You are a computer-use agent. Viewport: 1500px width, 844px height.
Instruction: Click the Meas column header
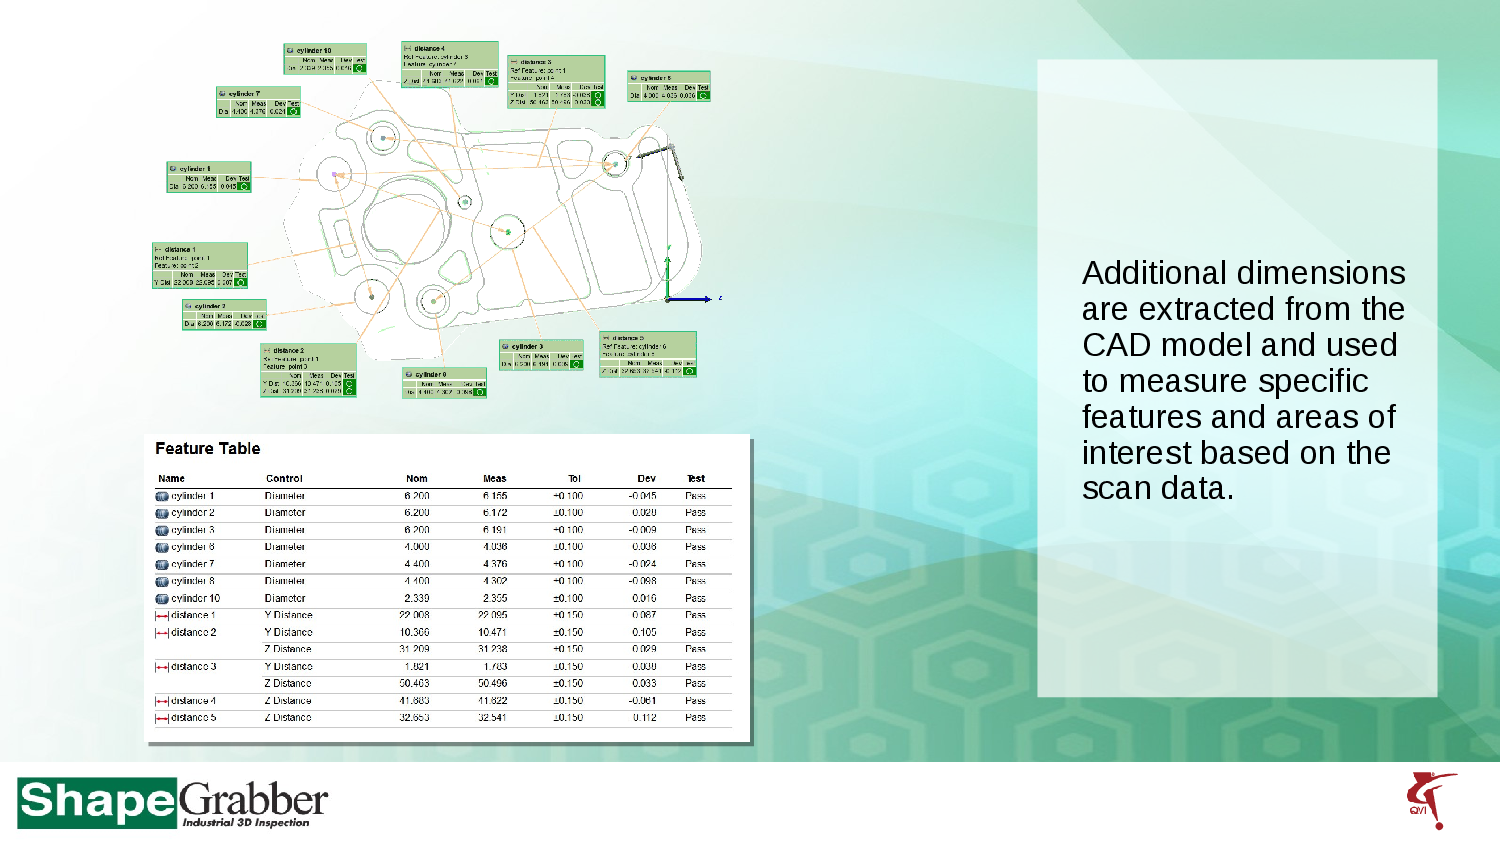tap(495, 479)
